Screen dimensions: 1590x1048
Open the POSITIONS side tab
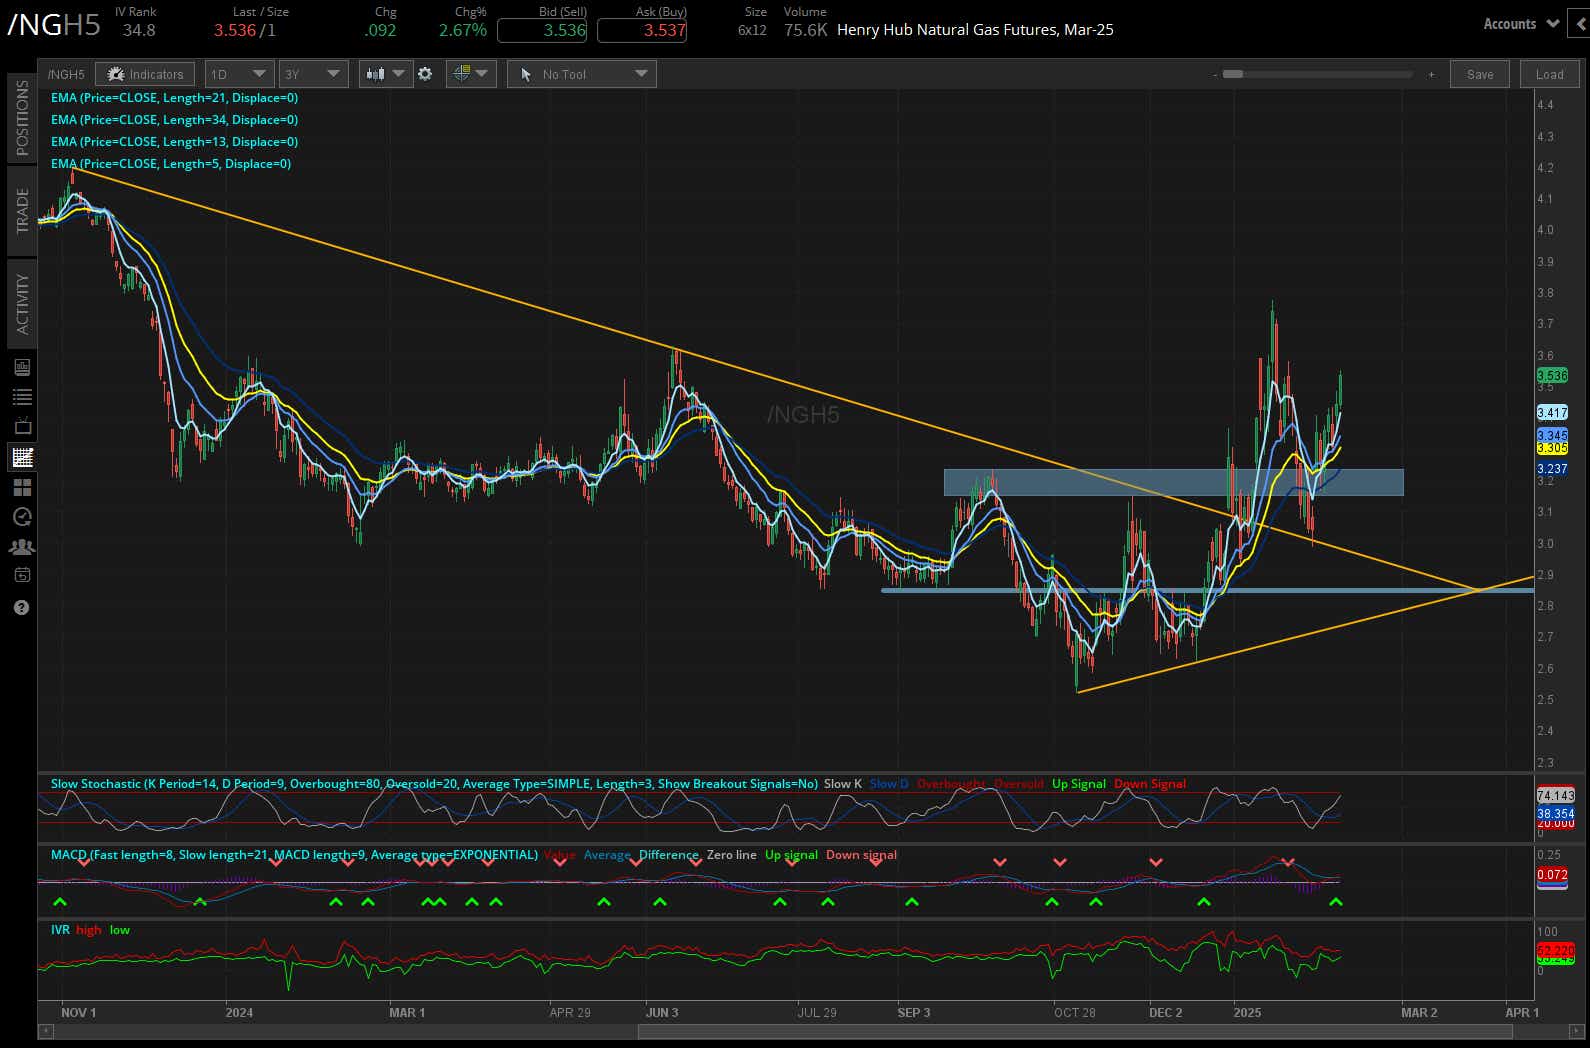click(x=22, y=118)
